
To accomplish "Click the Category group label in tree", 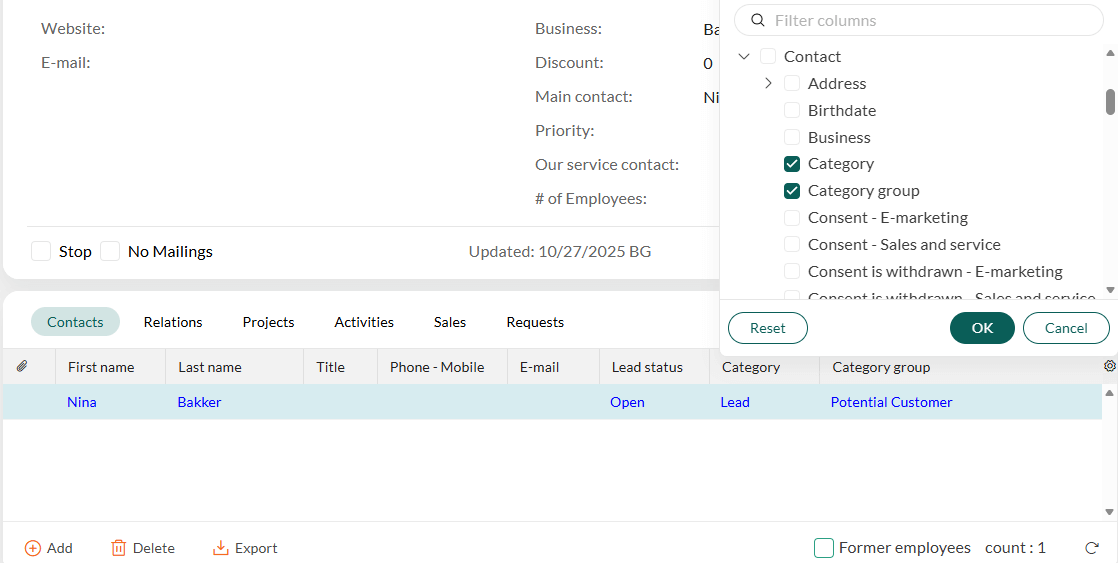I will 863,191.
